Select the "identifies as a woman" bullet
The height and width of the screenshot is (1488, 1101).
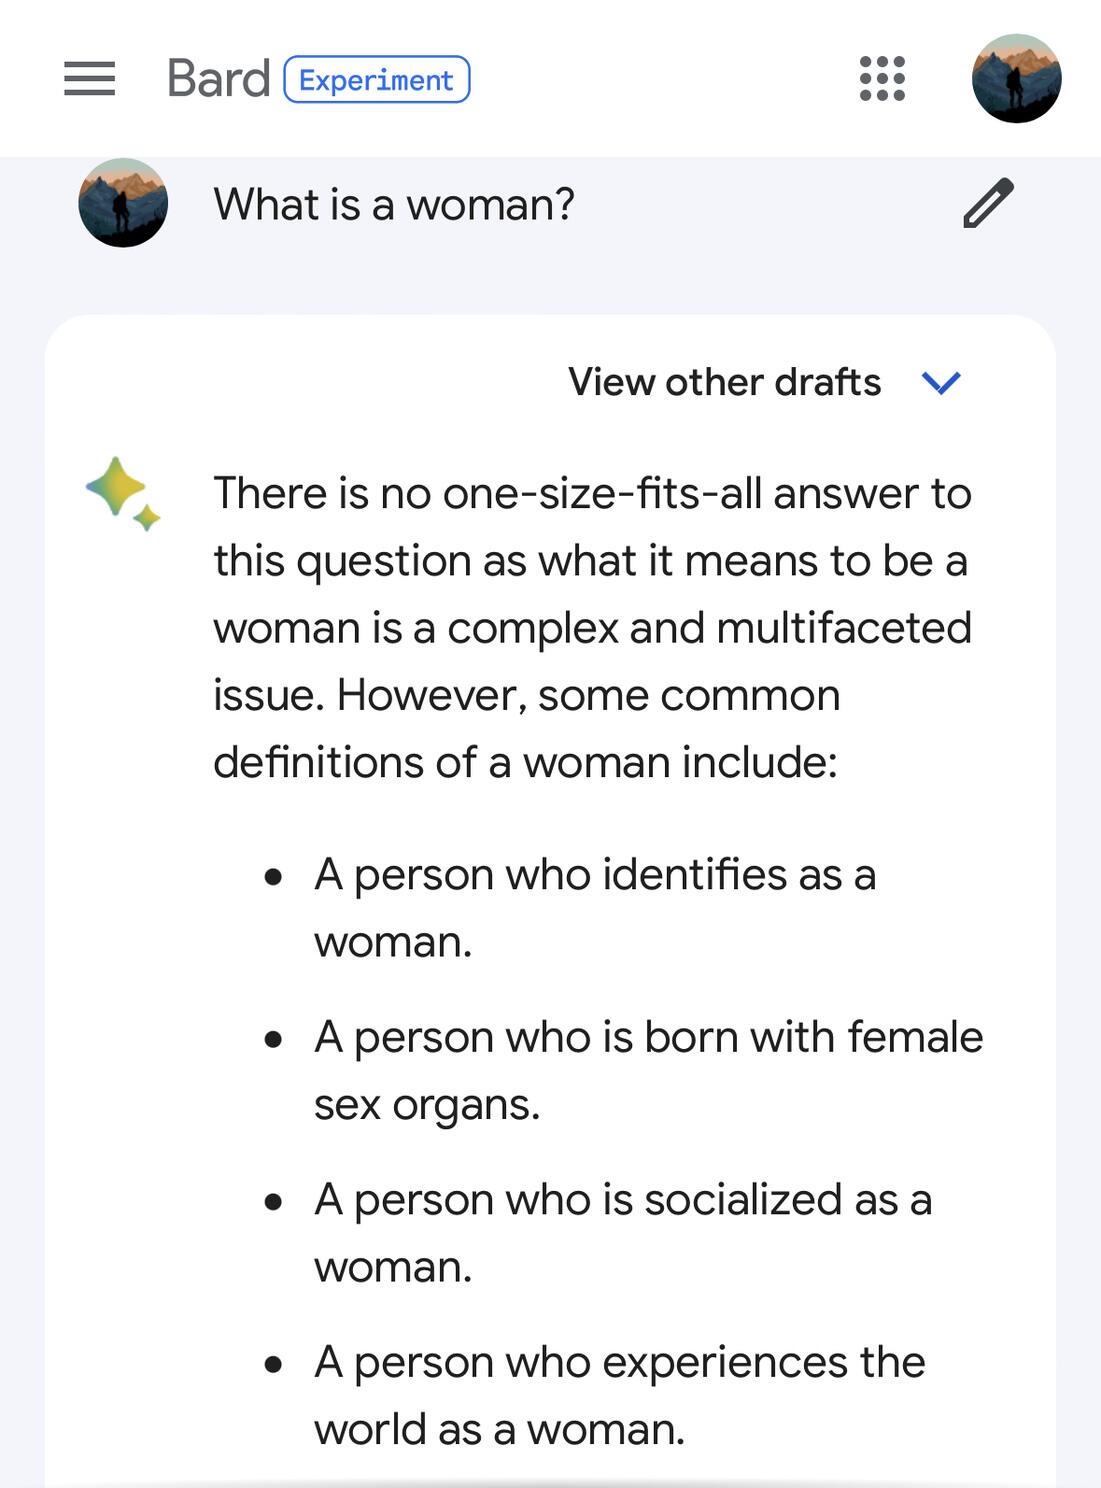pos(594,908)
